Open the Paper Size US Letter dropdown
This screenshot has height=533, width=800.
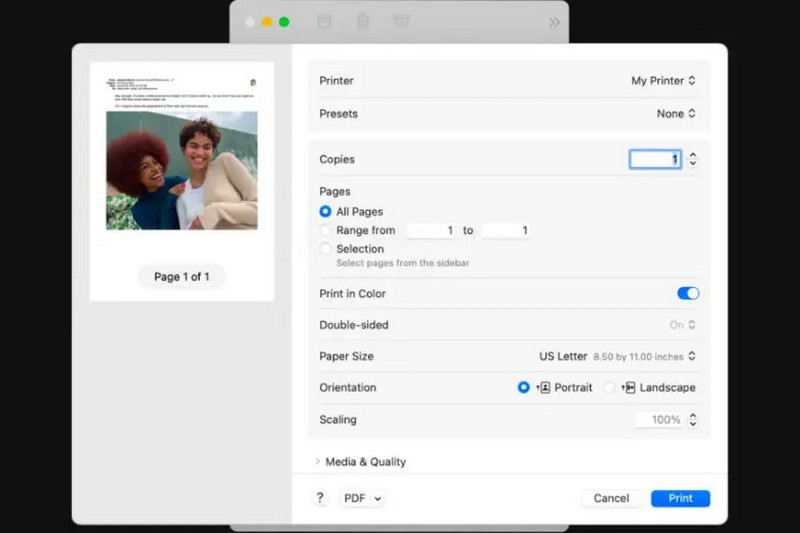(617, 356)
